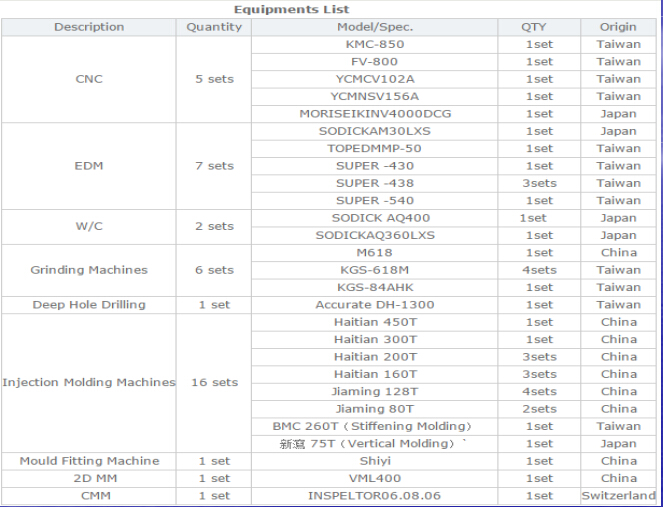Click the KGS-618M model cell
Image resolution: width=663 pixels, height=507 pixels.
[x=375, y=270]
